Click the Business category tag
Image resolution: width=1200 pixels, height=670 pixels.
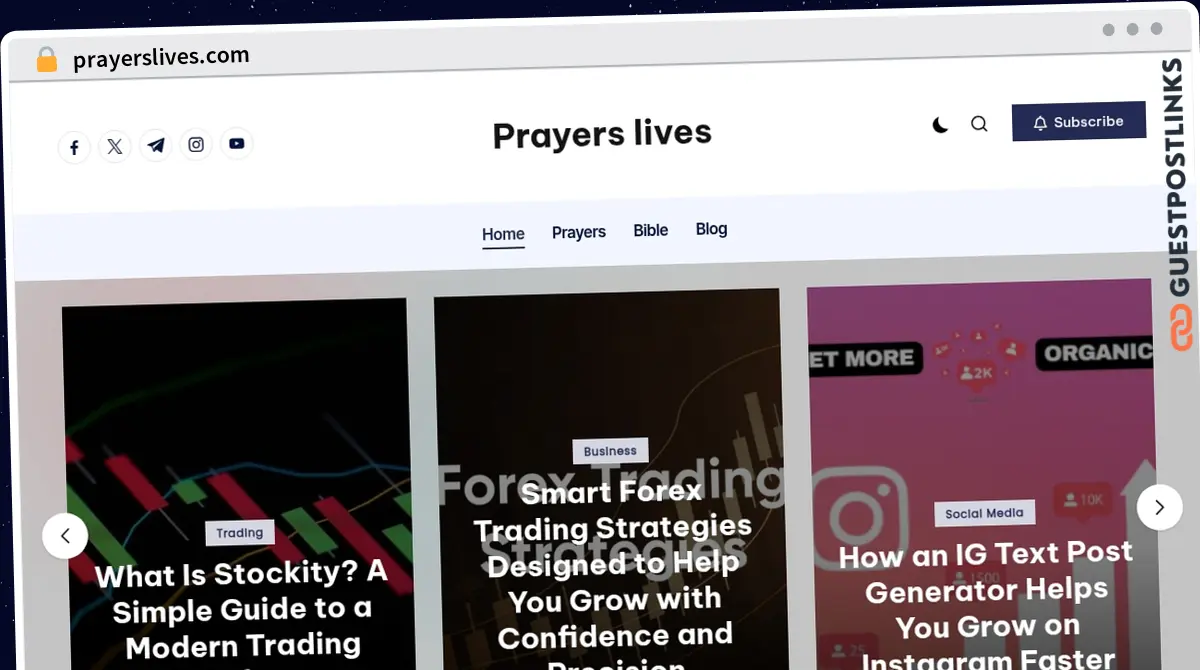pyautogui.click(x=610, y=451)
